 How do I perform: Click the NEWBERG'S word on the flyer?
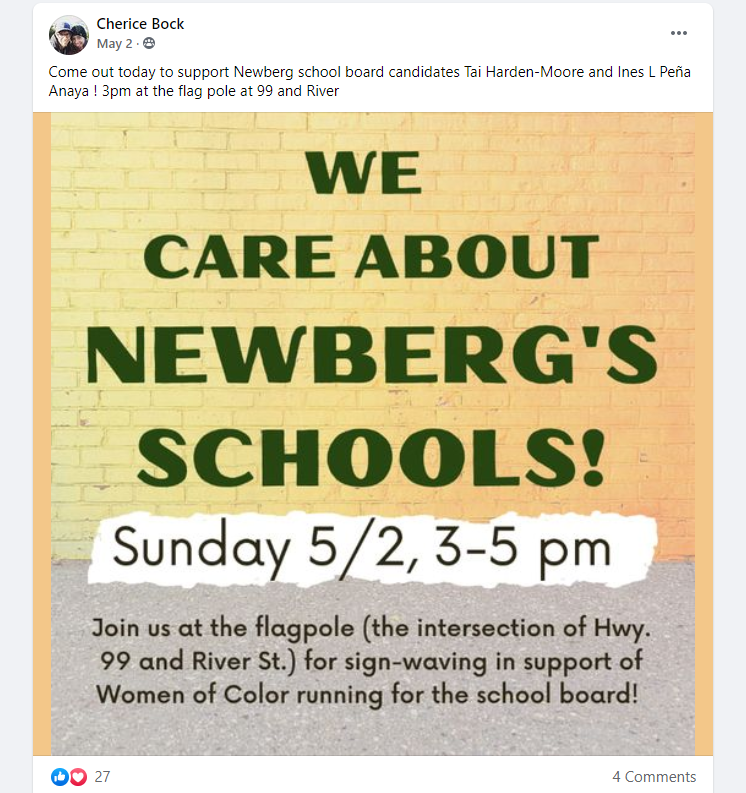(372, 355)
